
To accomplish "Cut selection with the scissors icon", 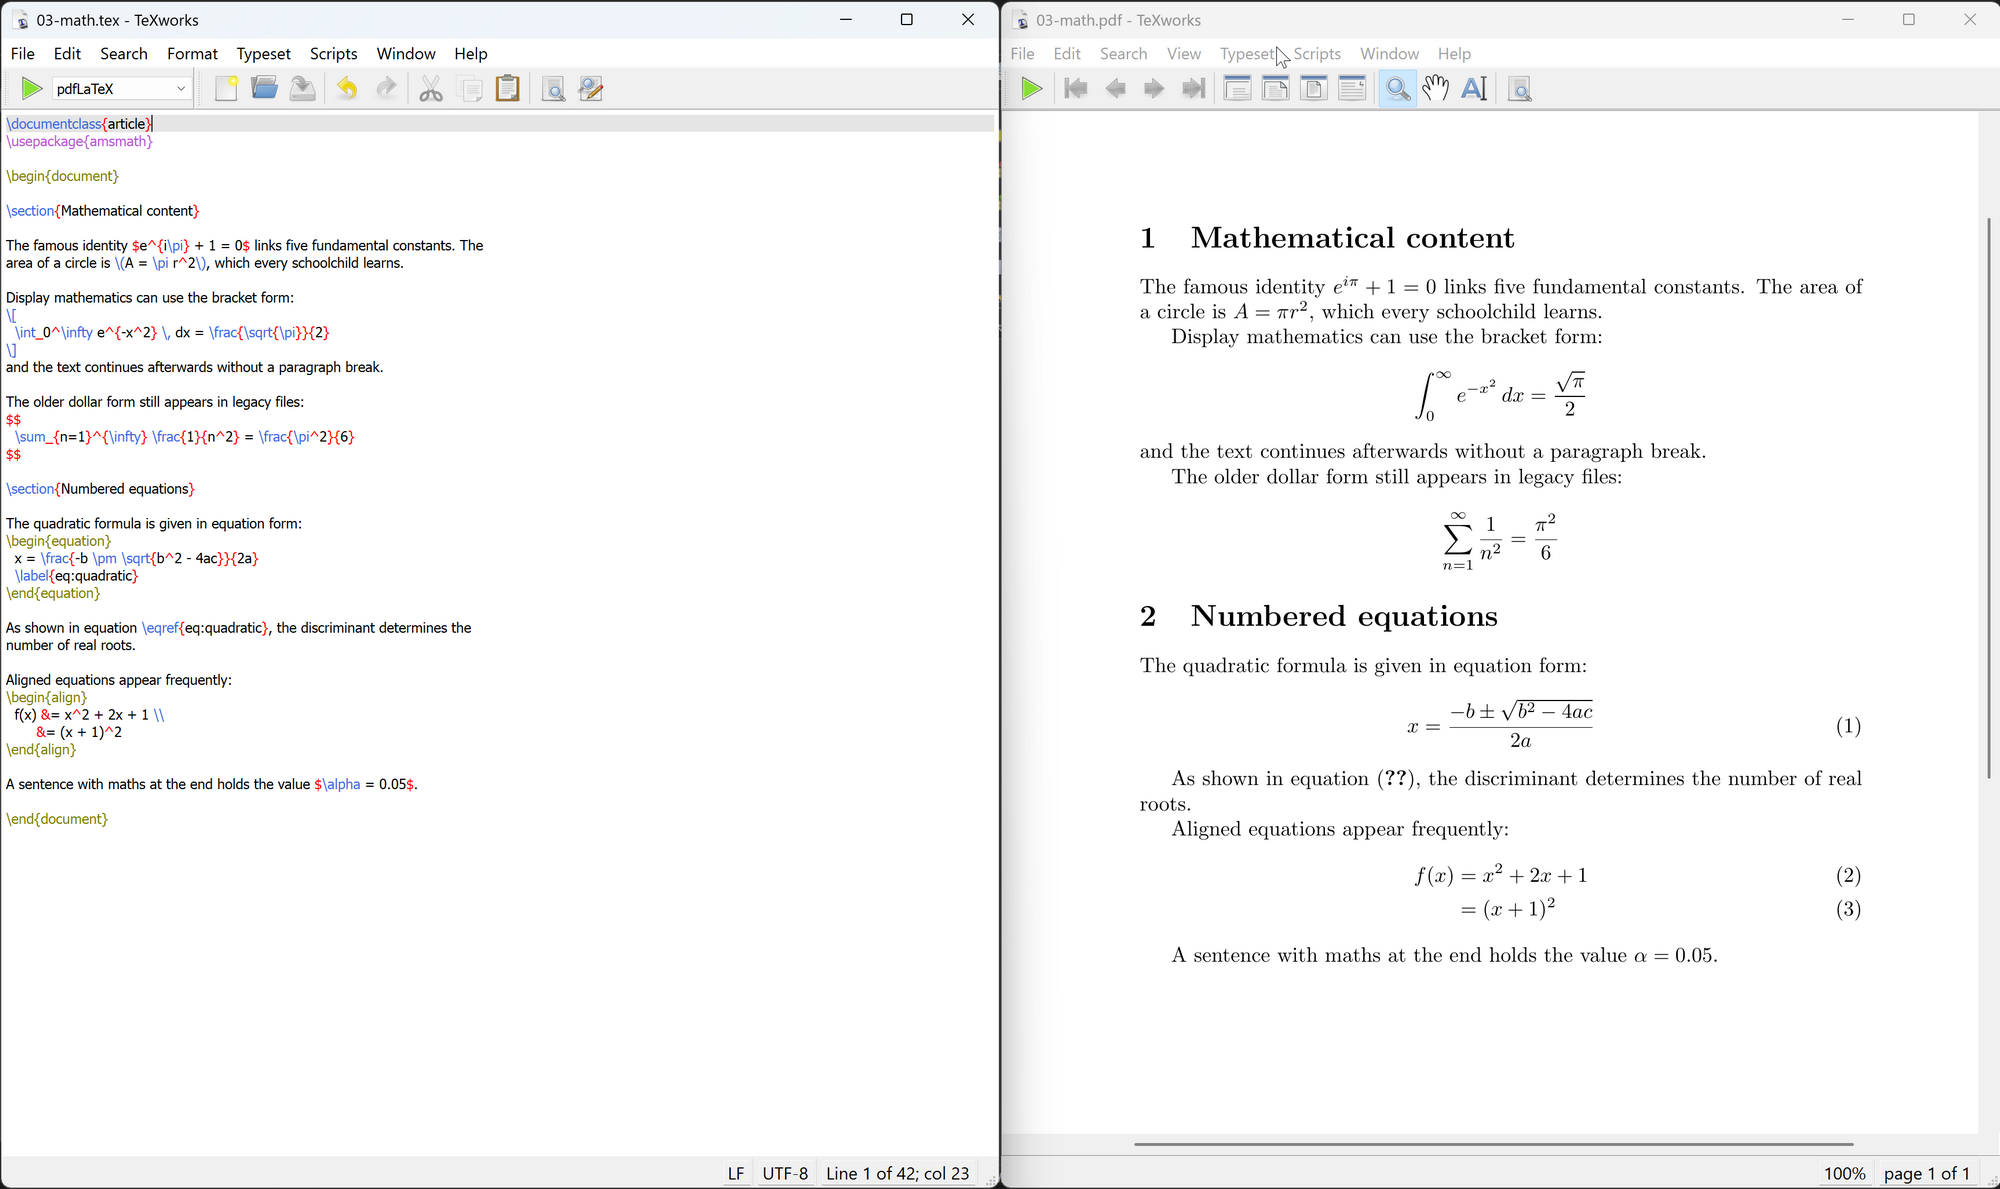I will coord(431,89).
